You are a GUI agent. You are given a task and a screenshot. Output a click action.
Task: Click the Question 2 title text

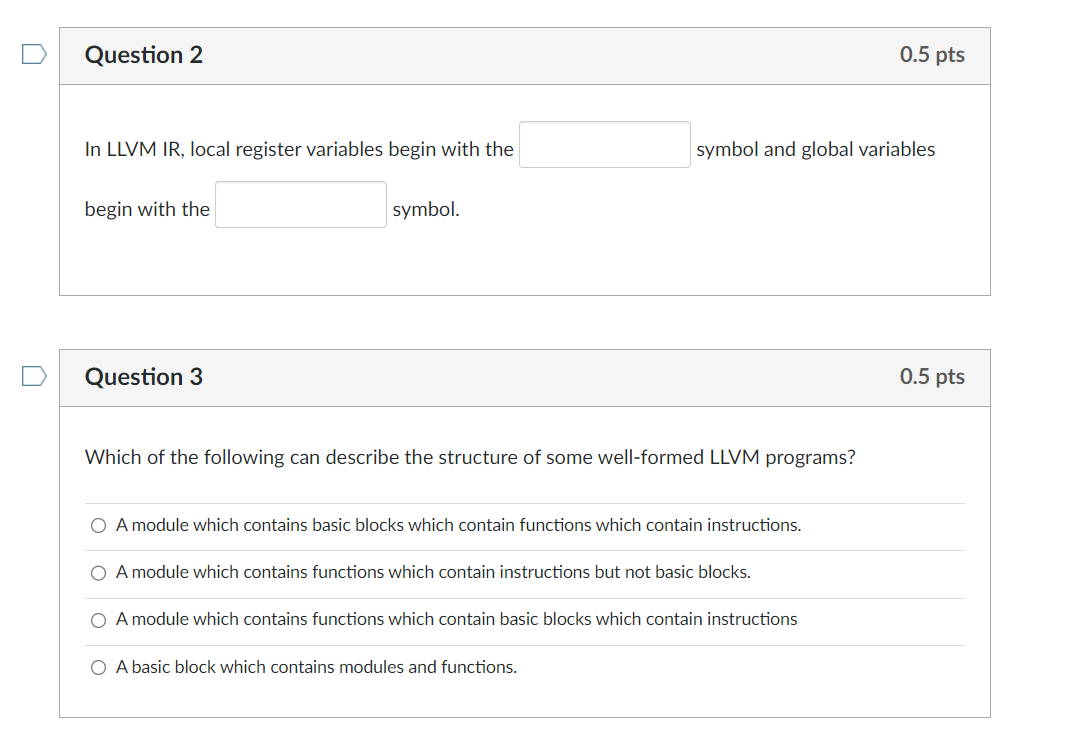[143, 55]
